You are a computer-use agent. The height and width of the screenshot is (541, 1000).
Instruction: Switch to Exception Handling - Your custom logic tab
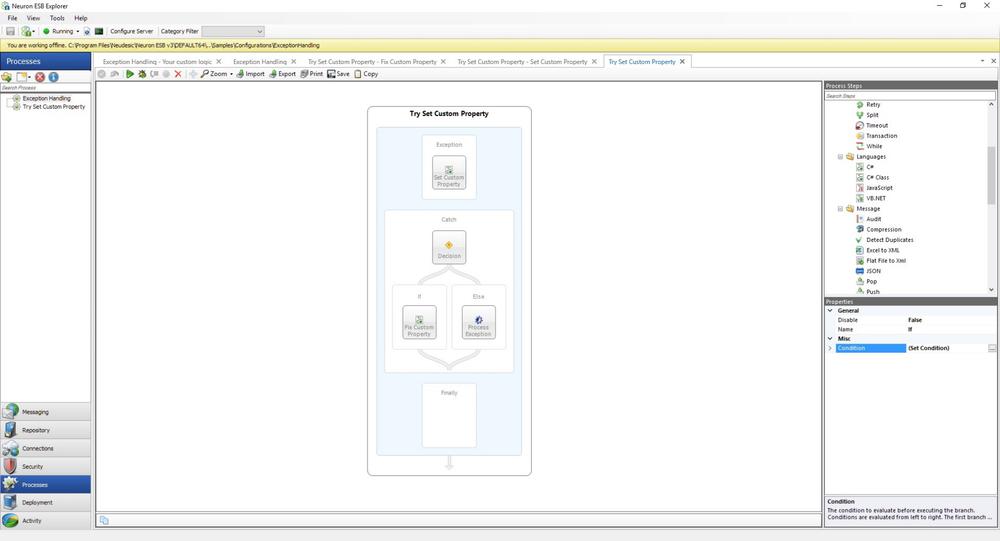tap(157, 62)
